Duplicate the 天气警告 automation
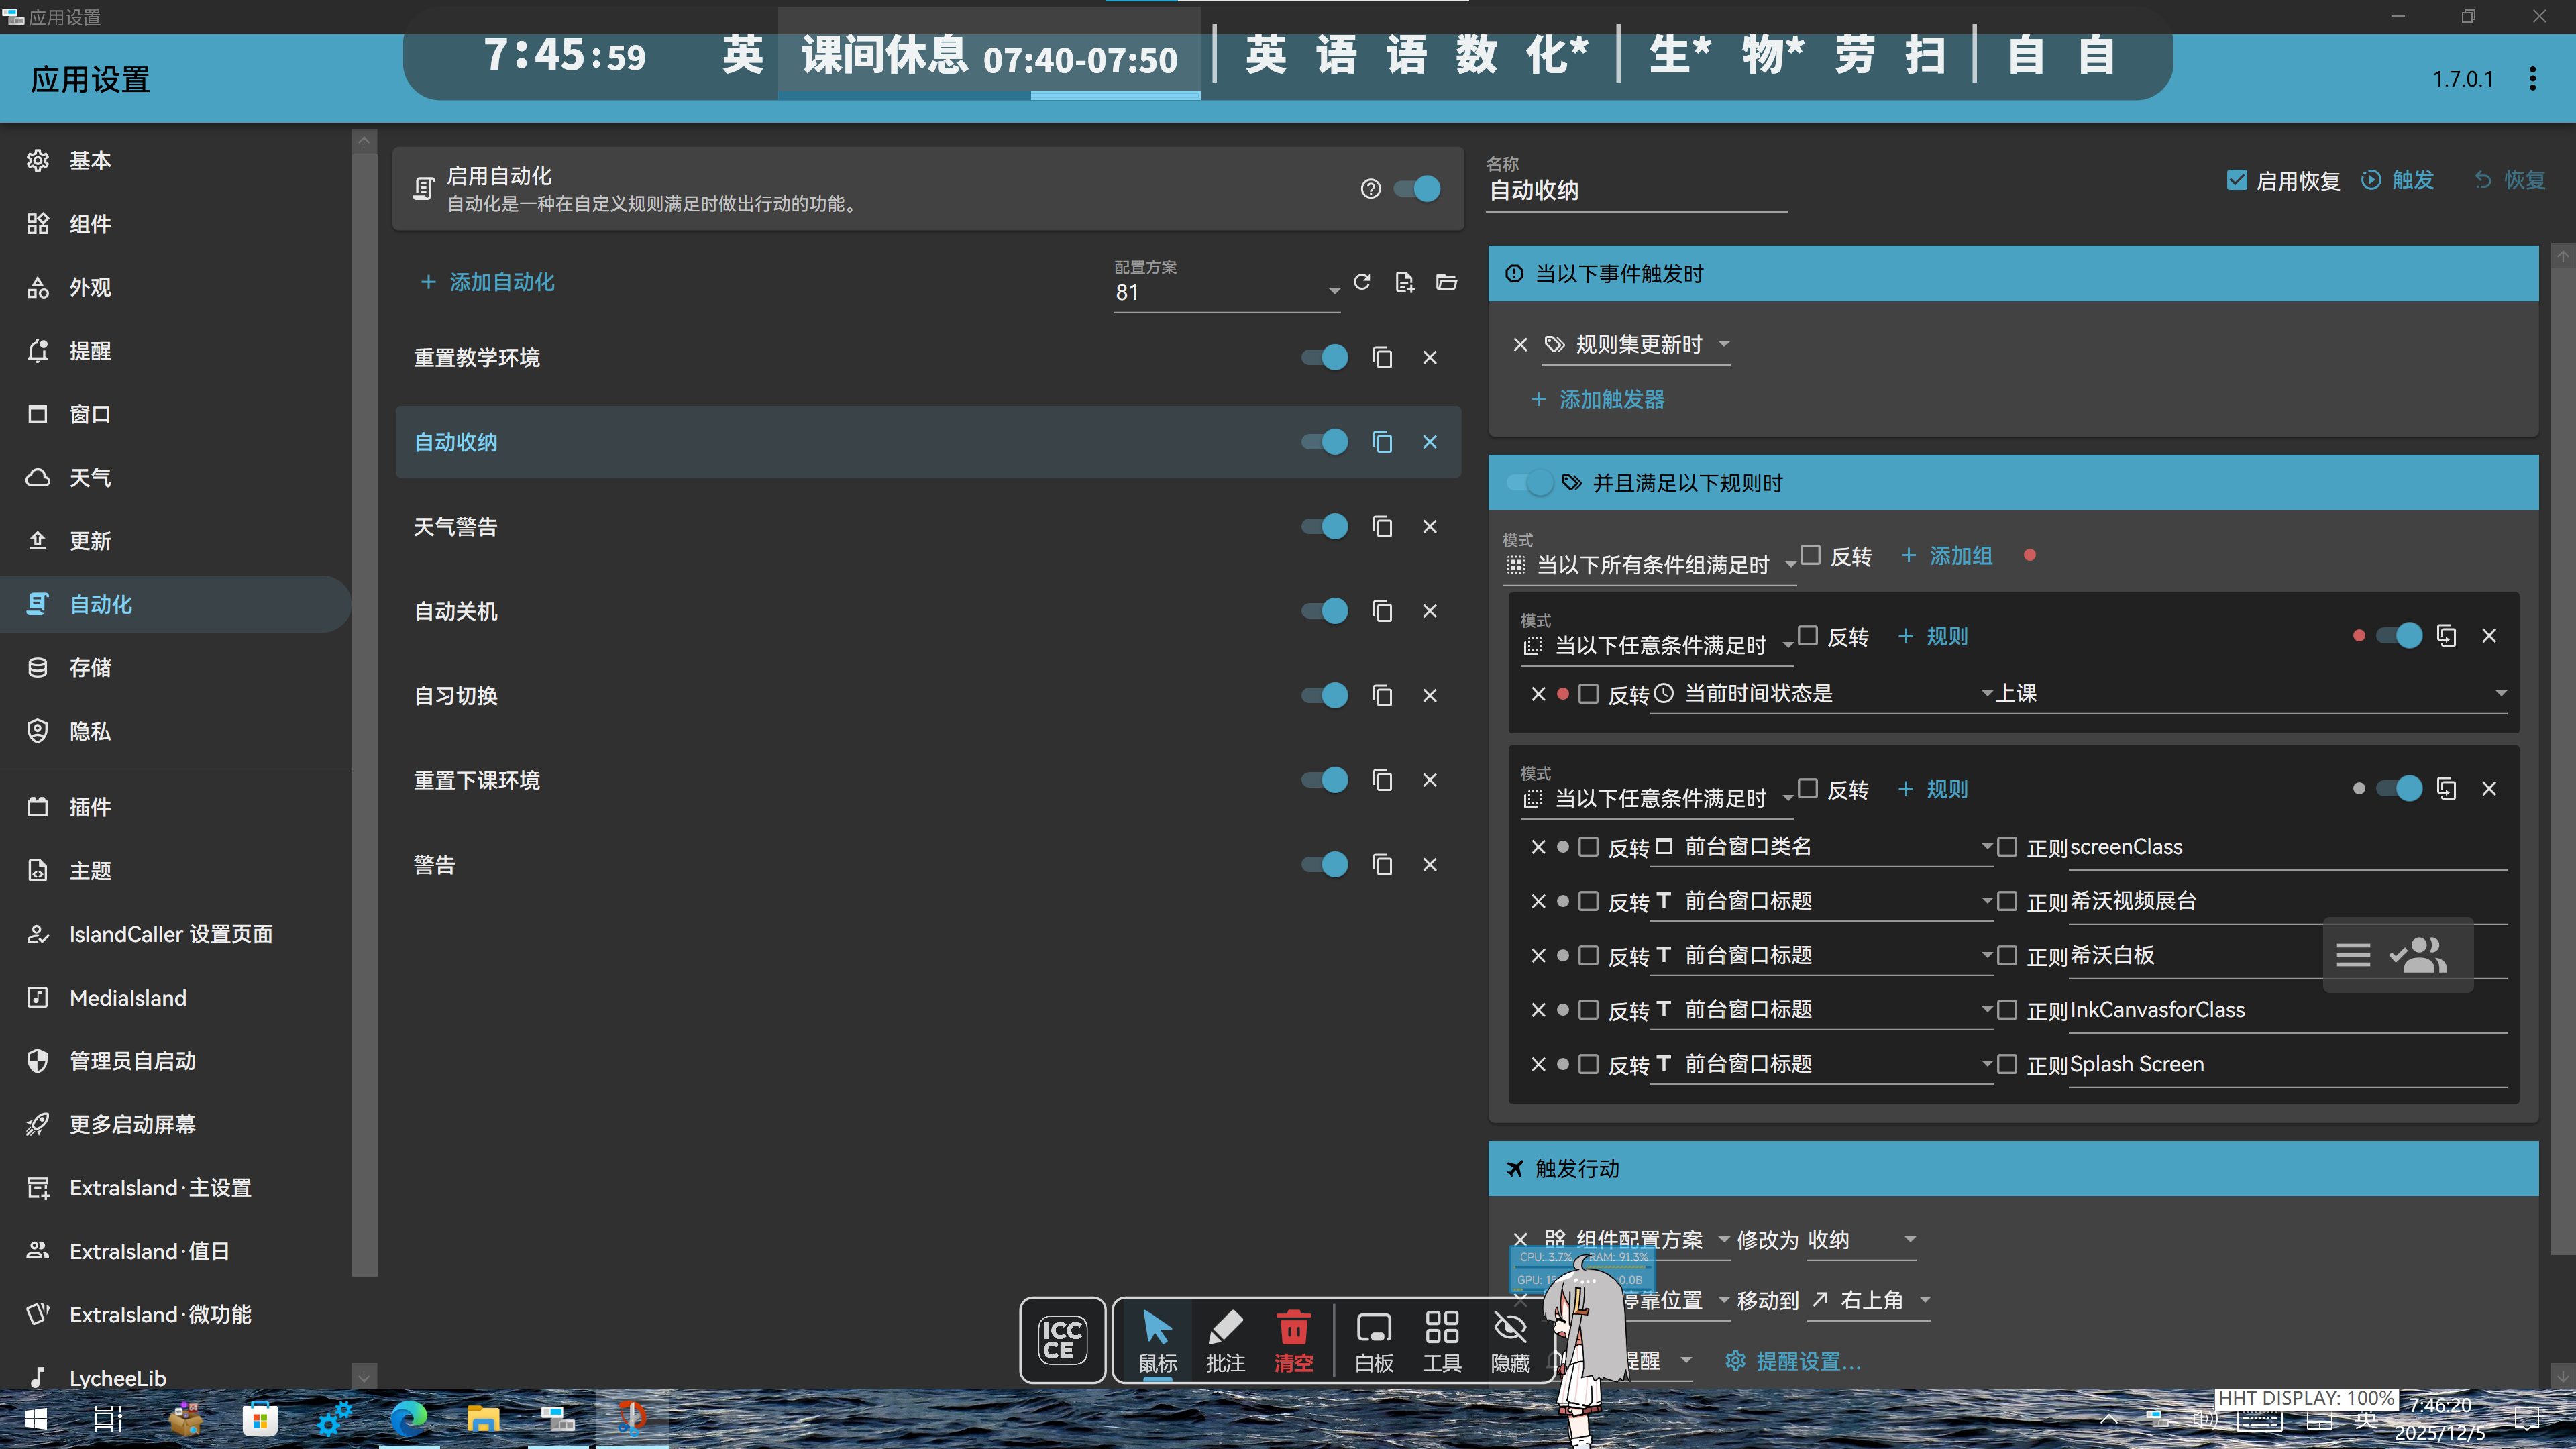The image size is (2576, 1449). coord(1382,526)
